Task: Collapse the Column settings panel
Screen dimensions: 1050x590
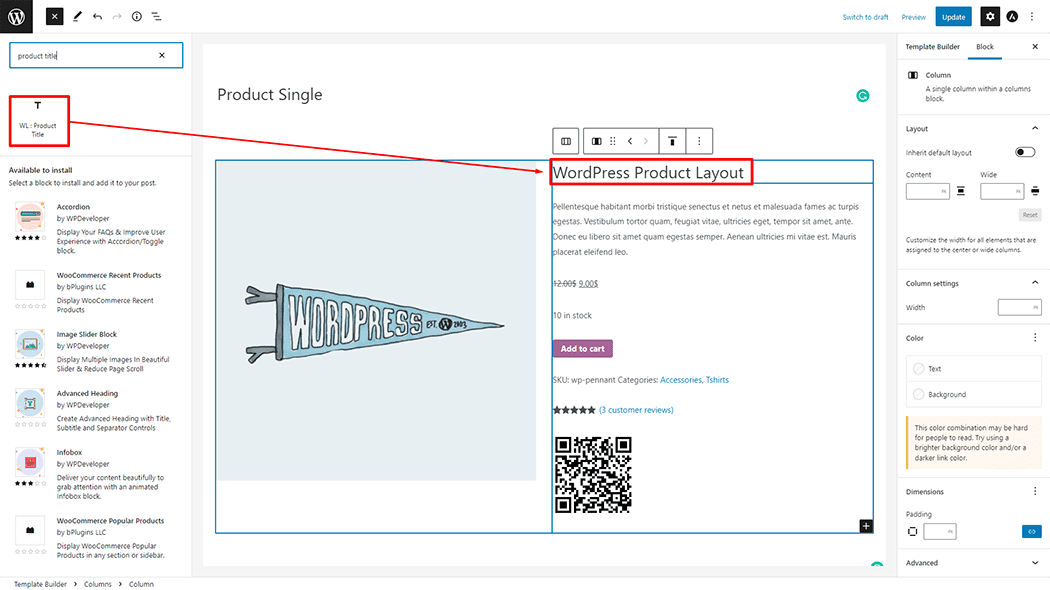Action: point(1035,283)
